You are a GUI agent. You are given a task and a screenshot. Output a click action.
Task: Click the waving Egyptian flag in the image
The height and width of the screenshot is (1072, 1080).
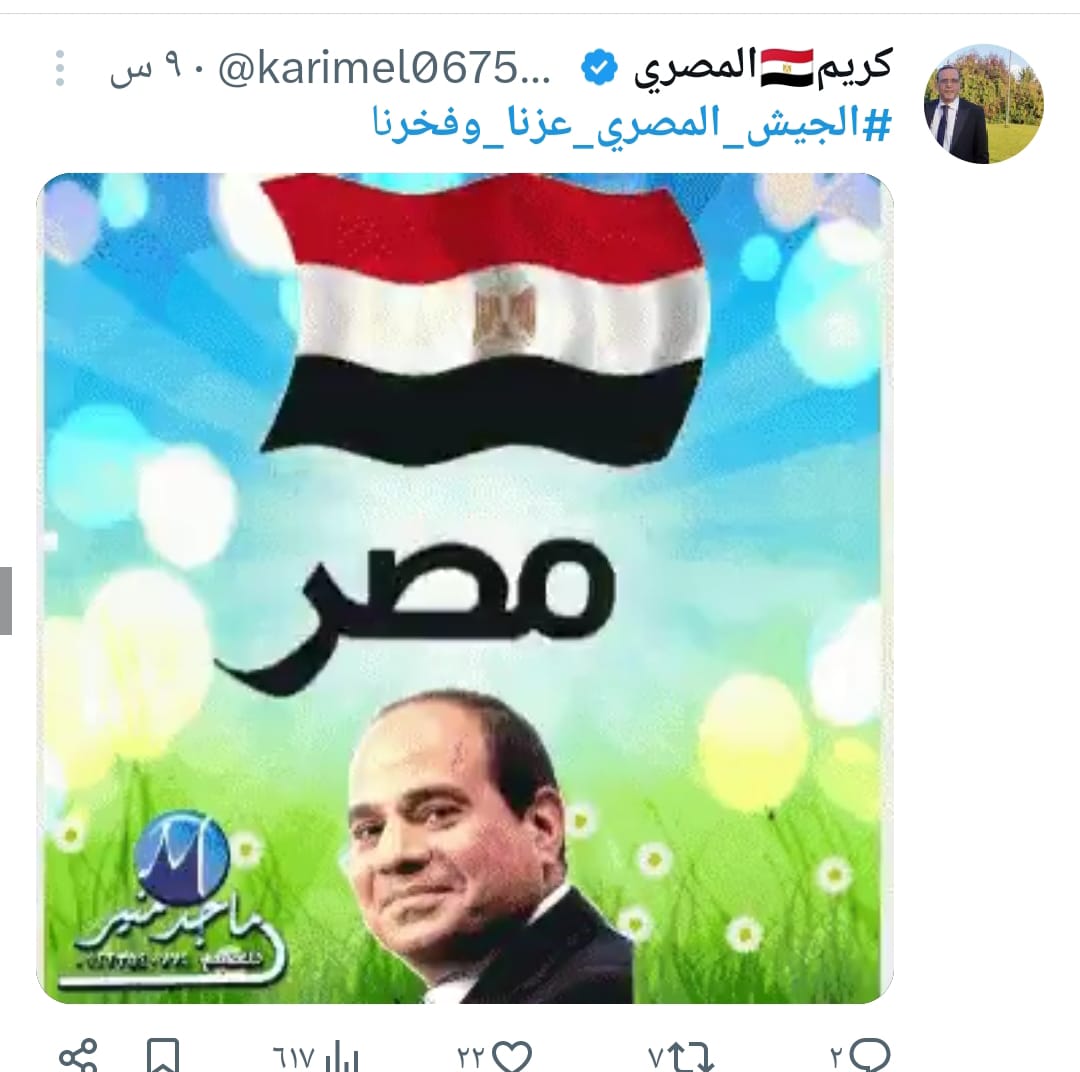[x=484, y=318]
